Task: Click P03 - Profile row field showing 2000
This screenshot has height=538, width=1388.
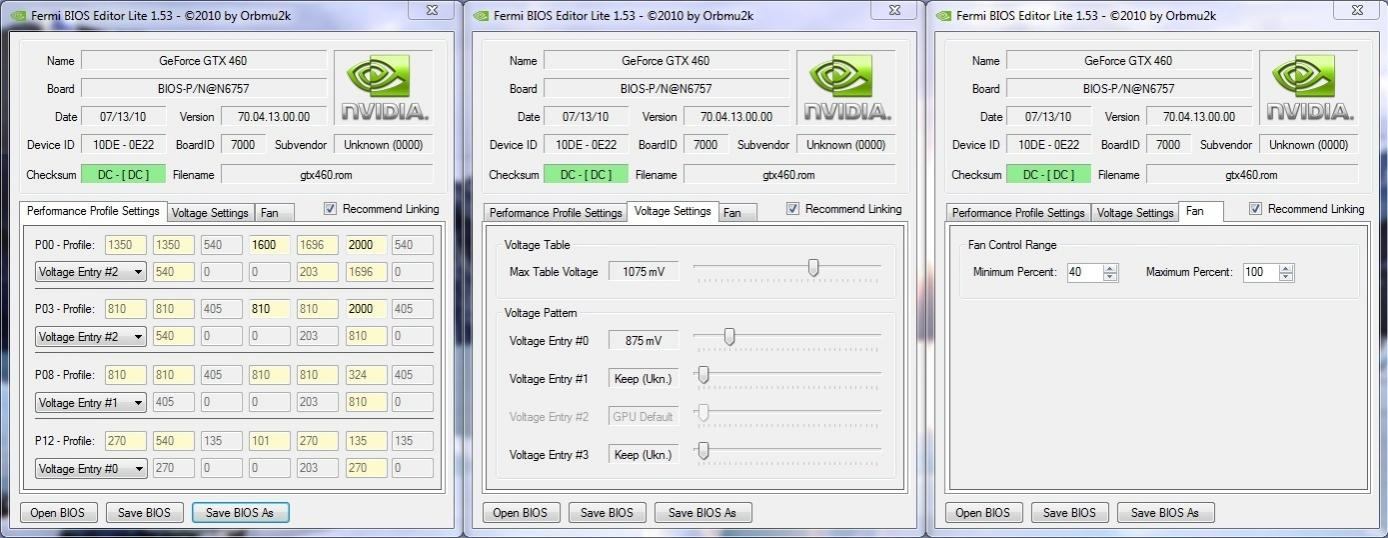Action: click(366, 309)
